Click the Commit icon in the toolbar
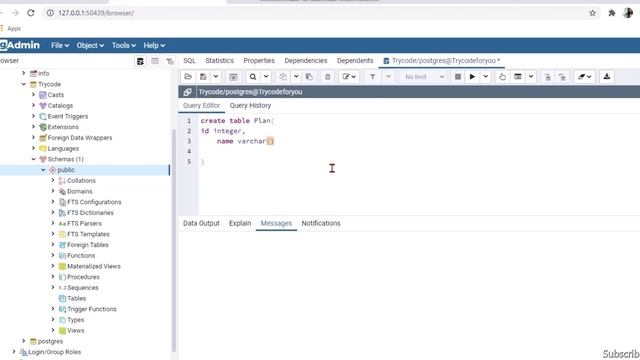Viewport: 640px width, 360px height. tap(548, 77)
